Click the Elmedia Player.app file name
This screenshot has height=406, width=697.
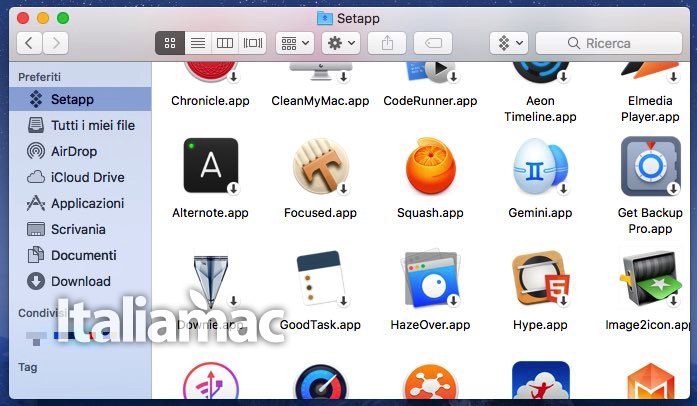[650, 109]
